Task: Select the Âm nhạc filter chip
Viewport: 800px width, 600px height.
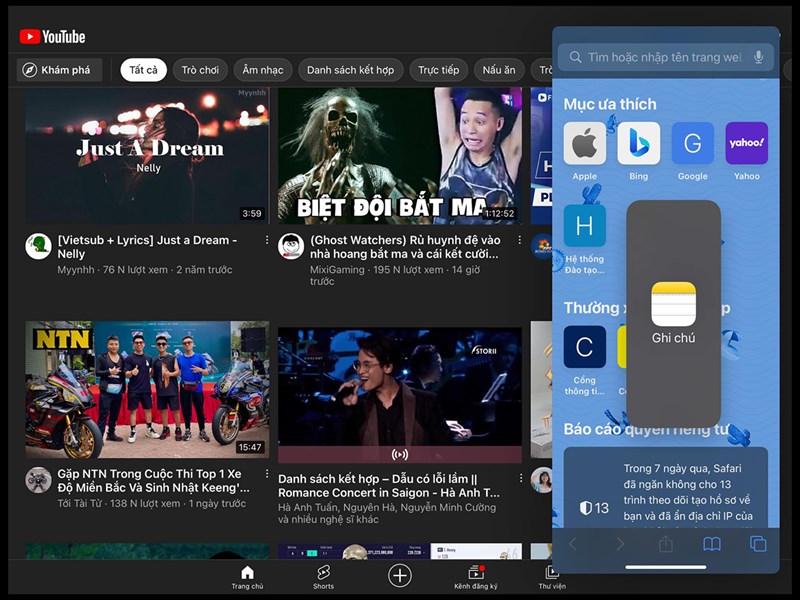Action: (x=263, y=70)
